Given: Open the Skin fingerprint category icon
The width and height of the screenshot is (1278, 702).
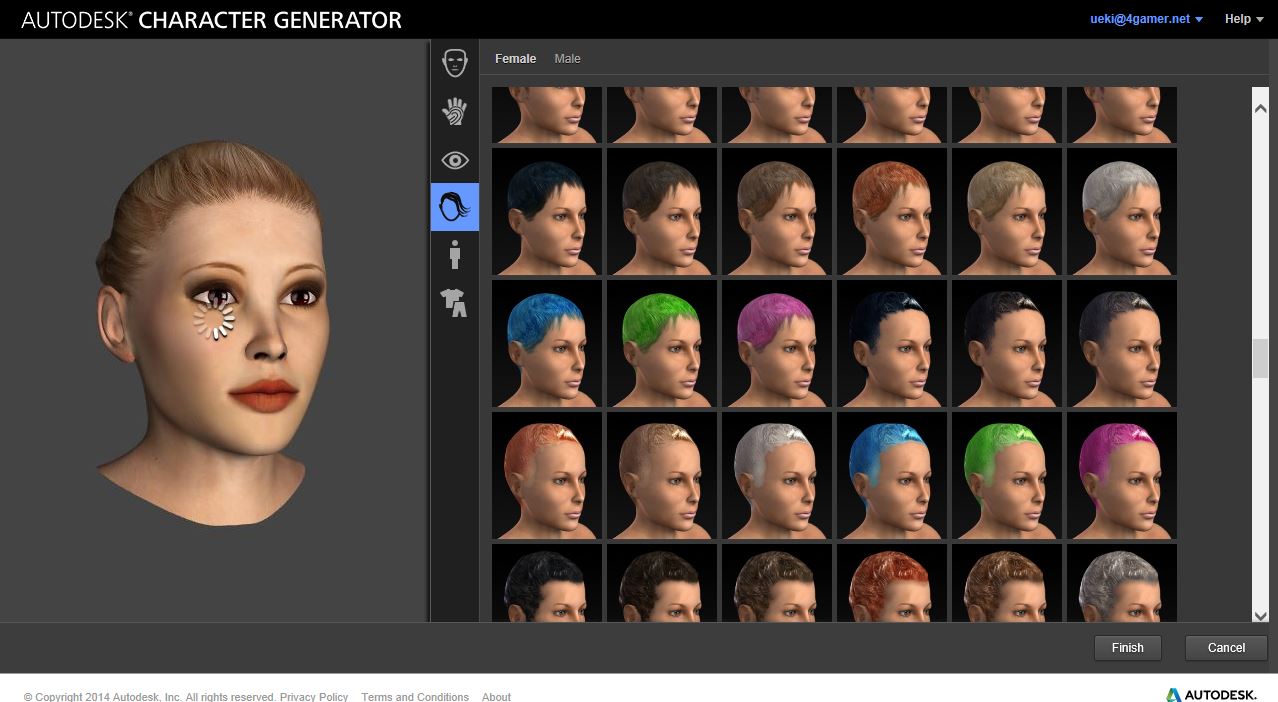Looking at the screenshot, I should (x=455, y=111).
